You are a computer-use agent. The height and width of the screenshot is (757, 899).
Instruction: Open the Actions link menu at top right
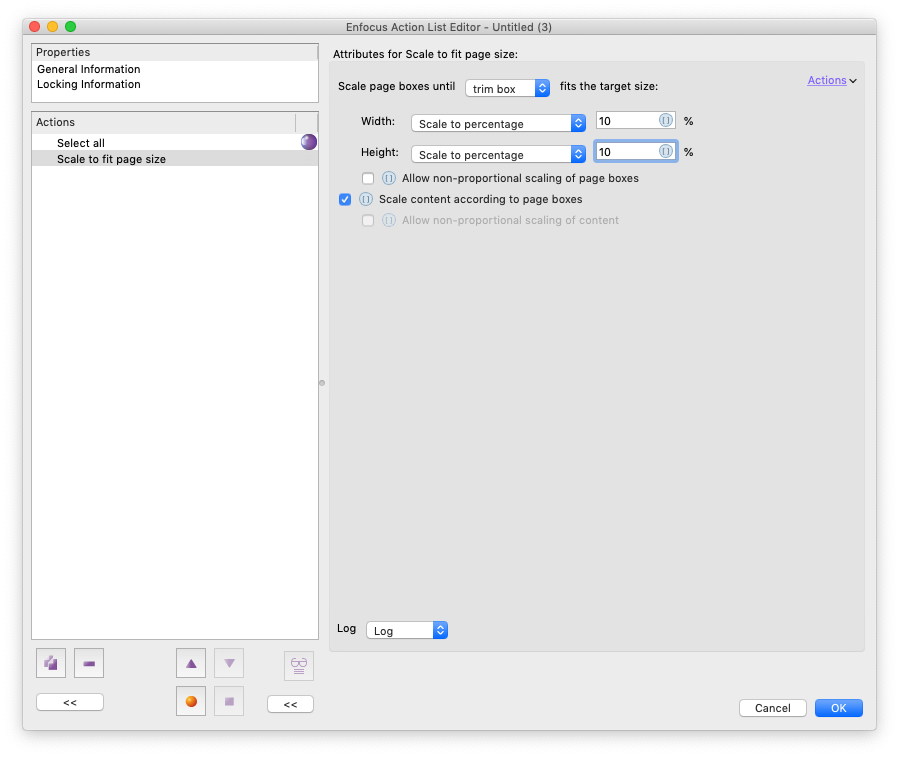(x=832, y=80)
